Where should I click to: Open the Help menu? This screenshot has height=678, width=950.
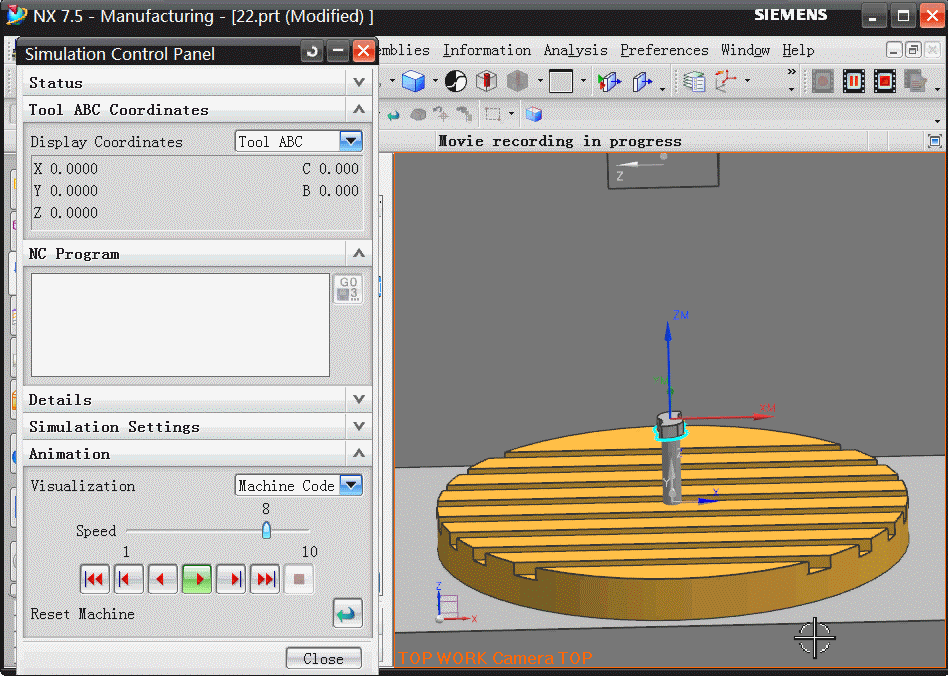click(x=798, y=50)
